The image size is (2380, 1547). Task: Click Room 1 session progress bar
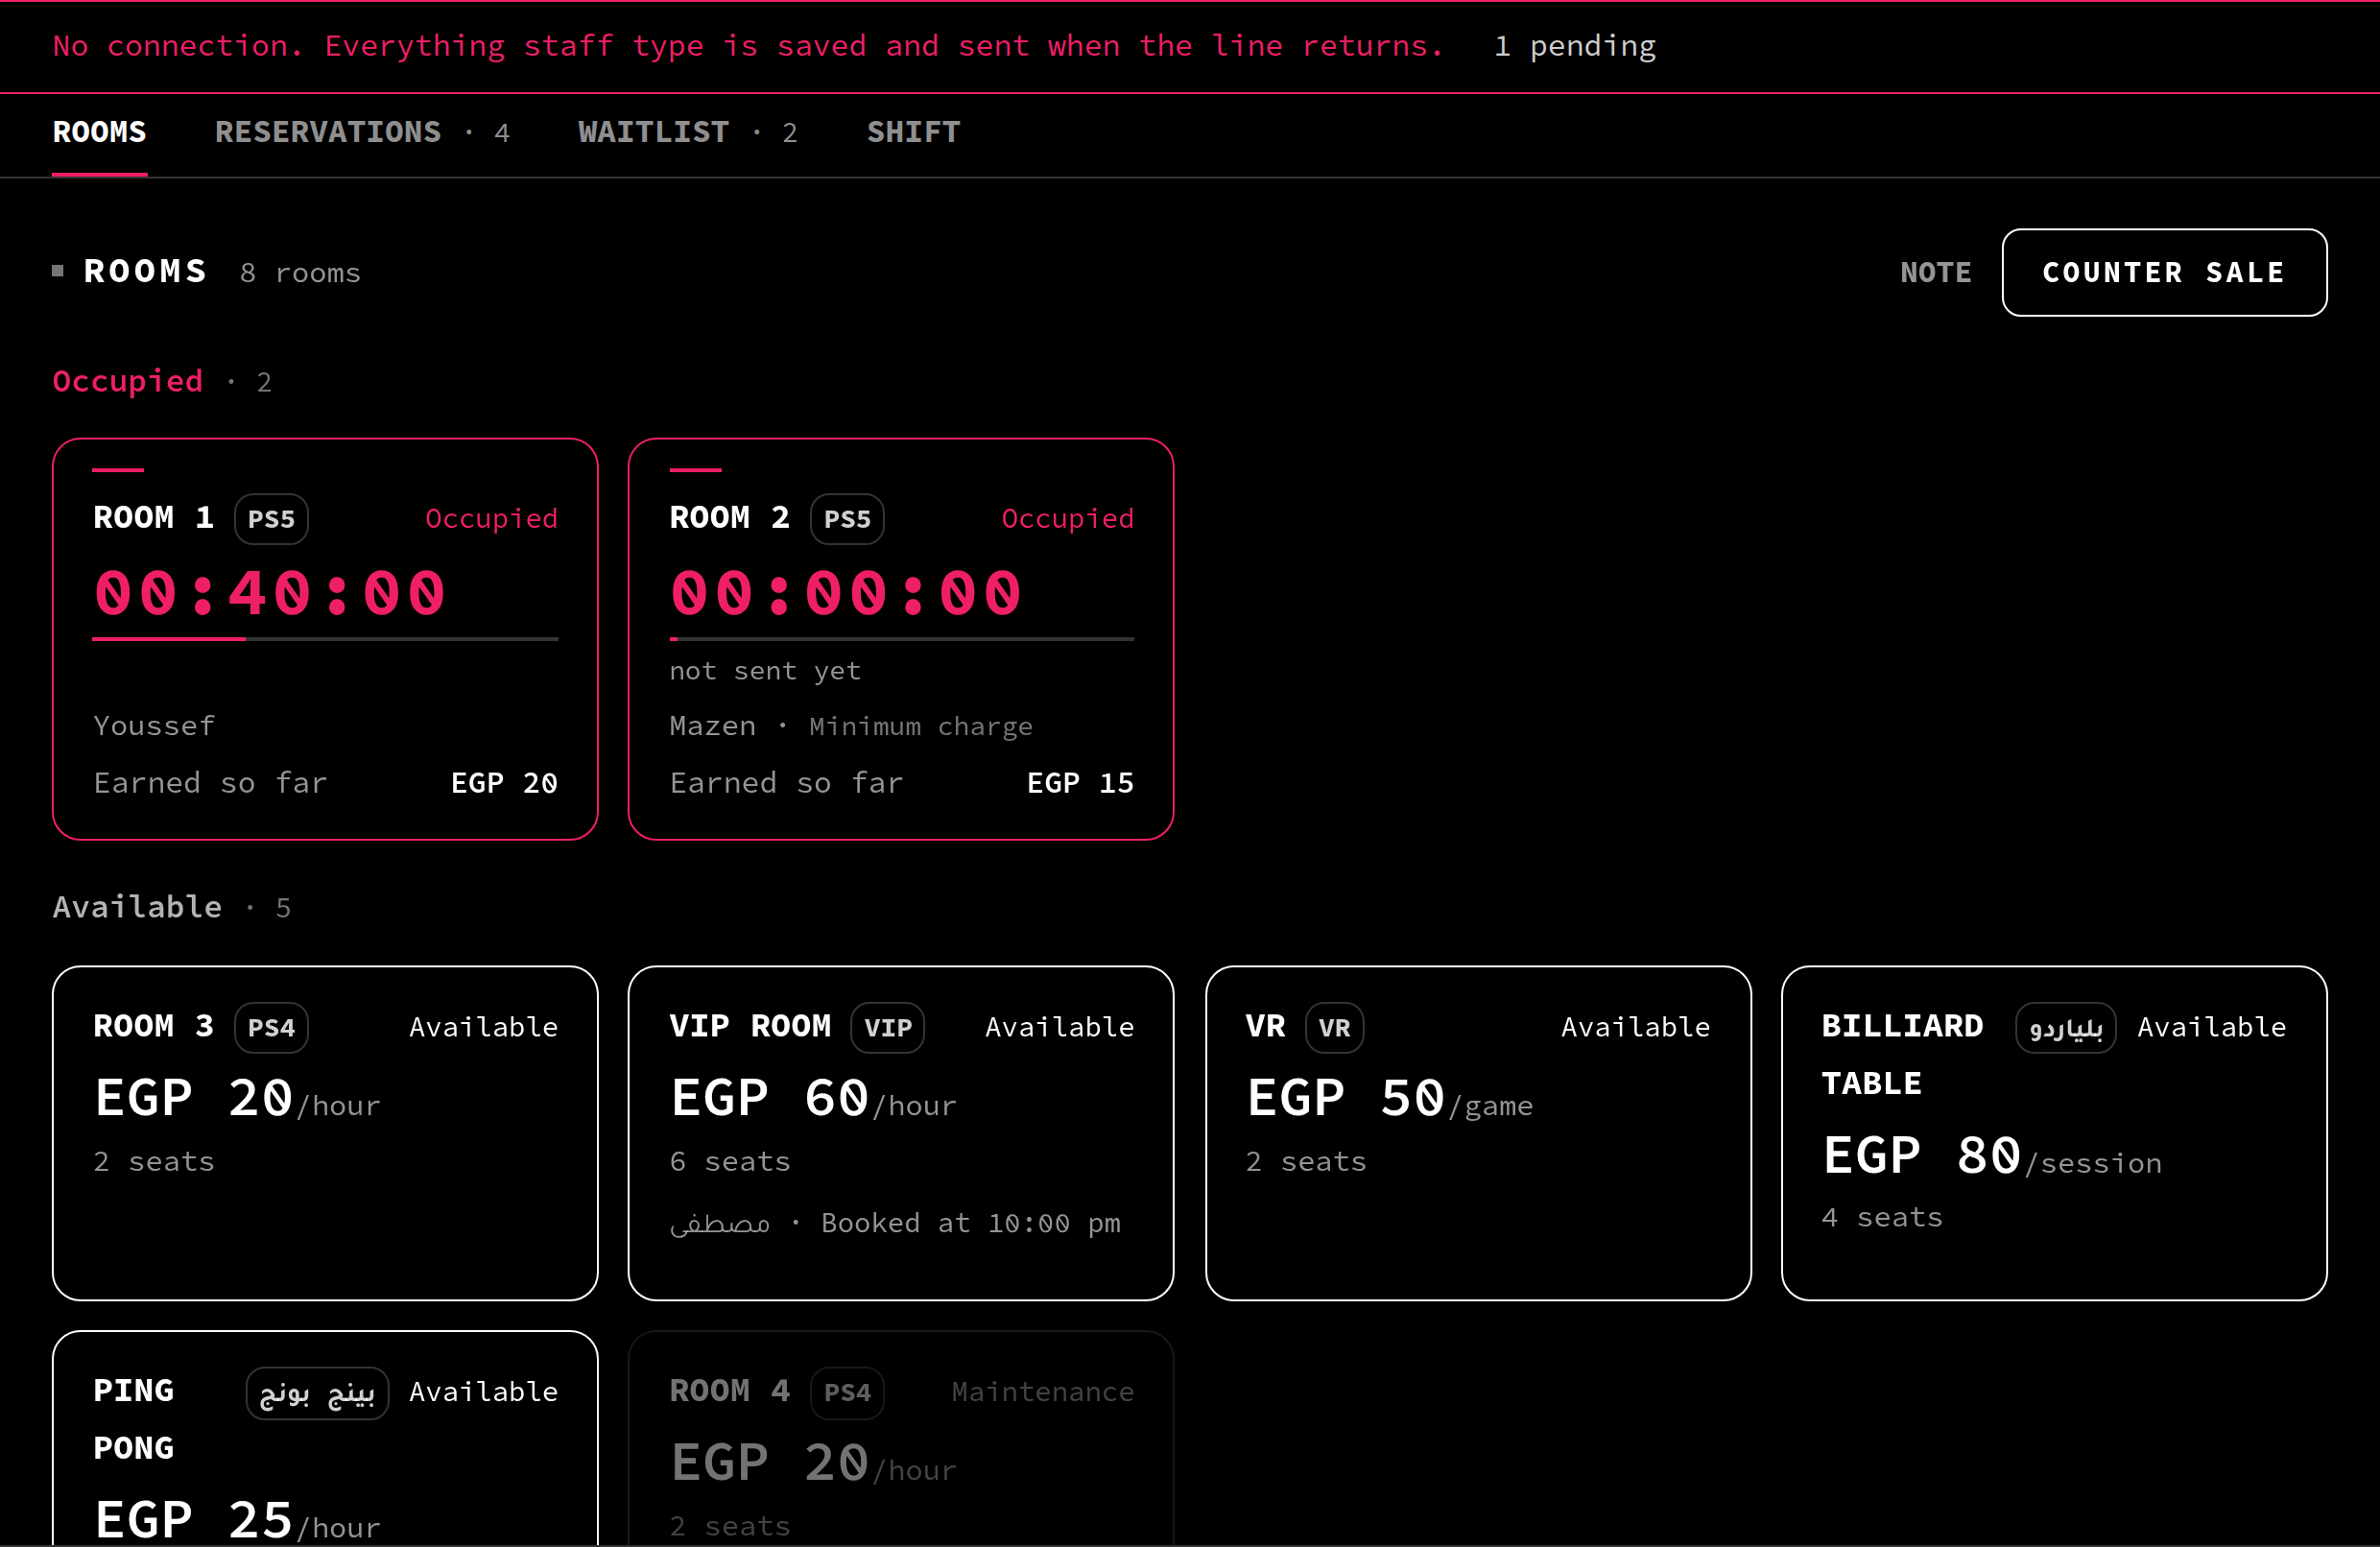325,638
